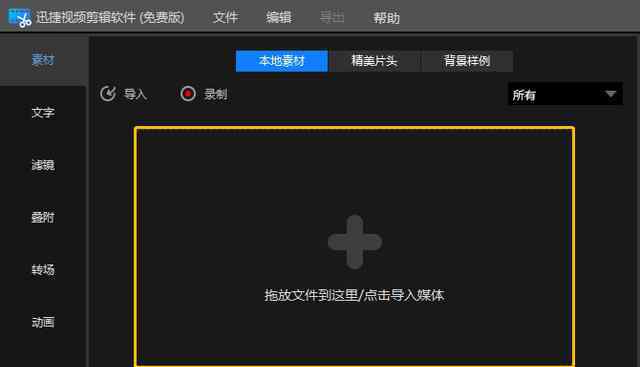
Task: Click 拖放文件到这里/点击导入媒体 text
Action: [354, 295]
